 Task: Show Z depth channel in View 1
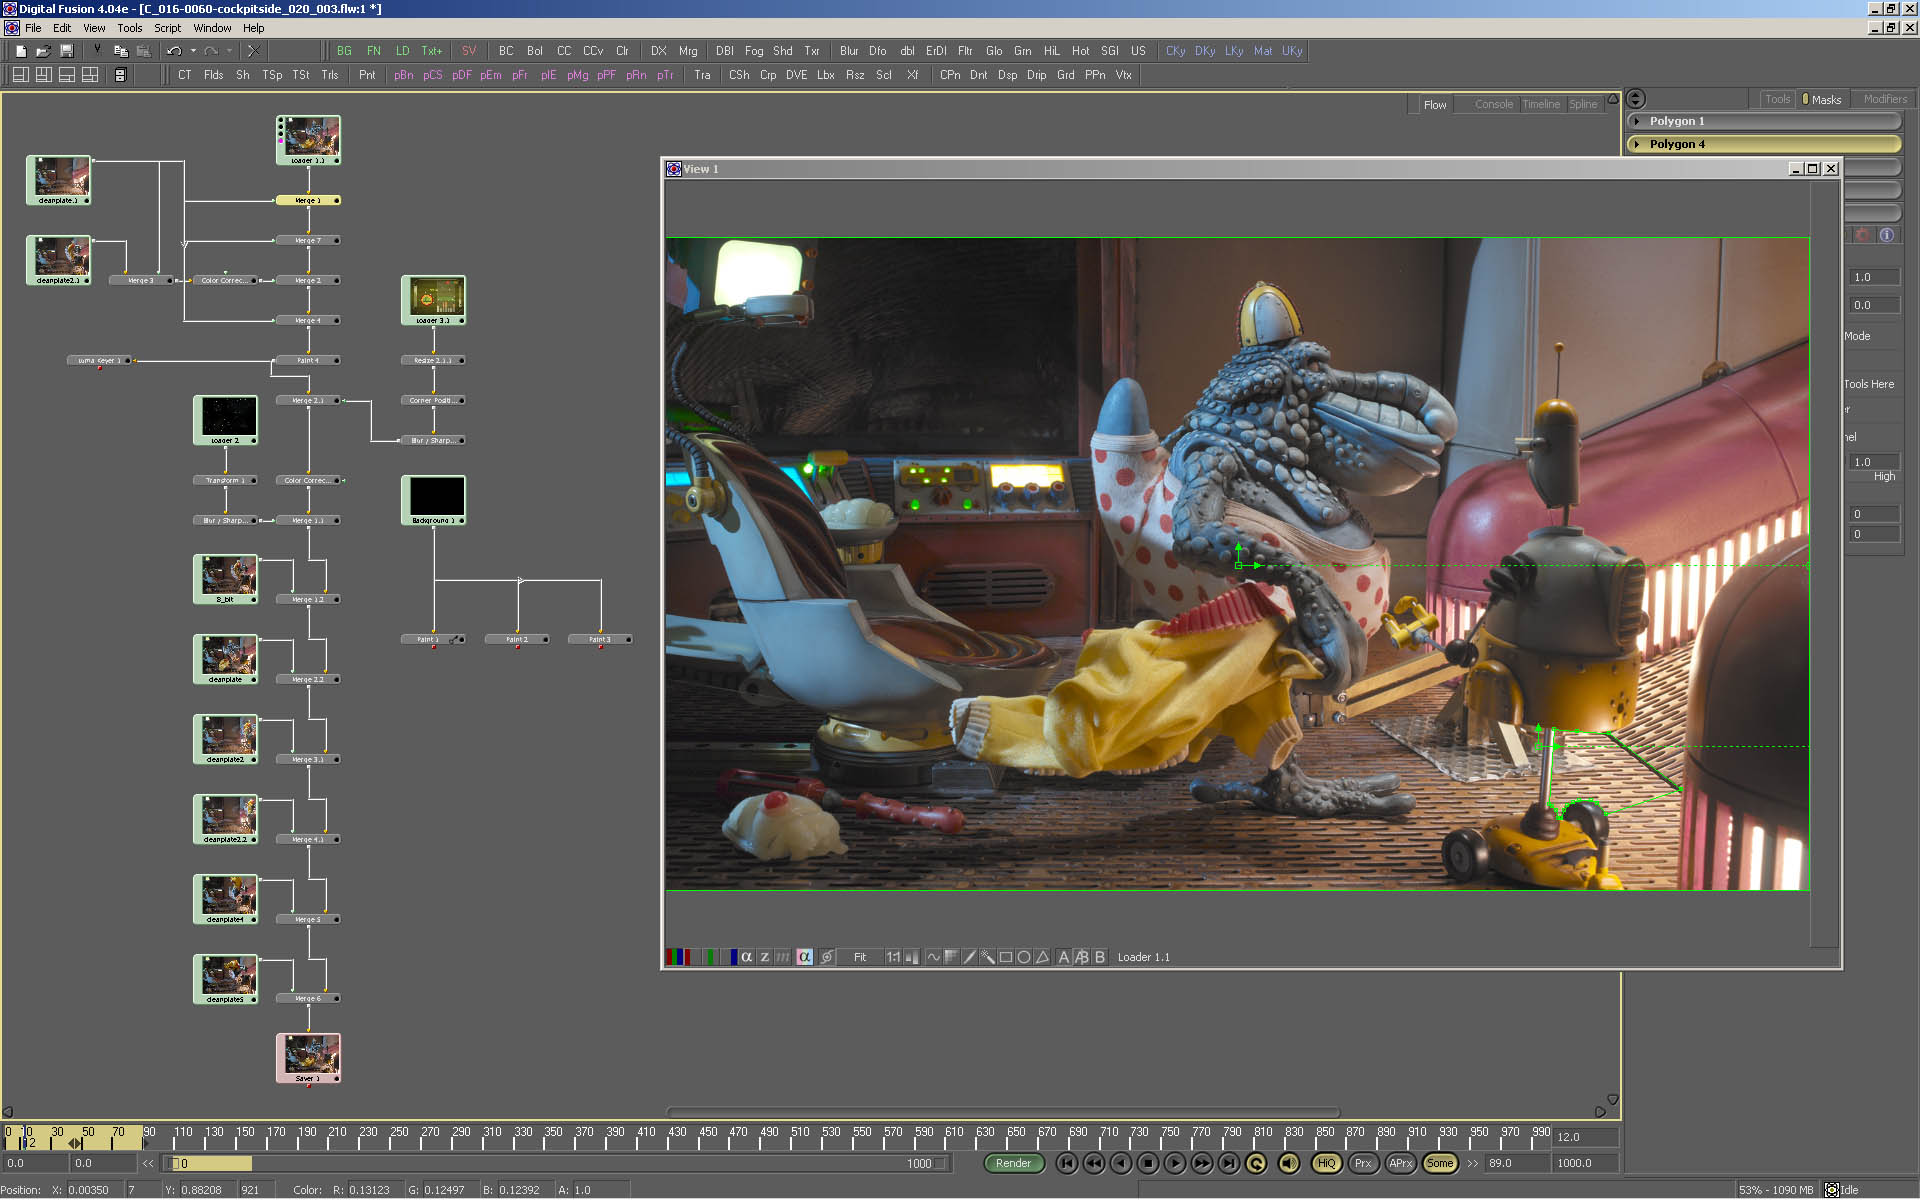[765, 957]
